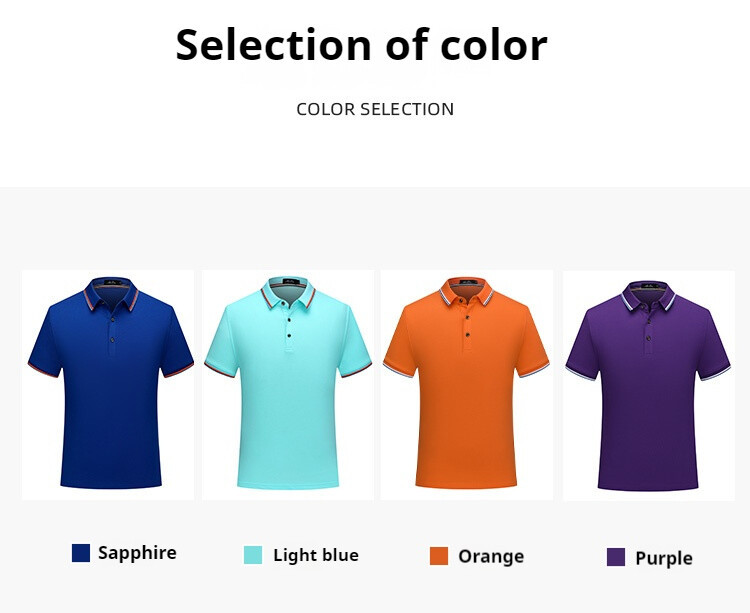750x613 pixels.
Task: Click the neck brand tag on sapphire shirt
Action: [x=111, y=282]
